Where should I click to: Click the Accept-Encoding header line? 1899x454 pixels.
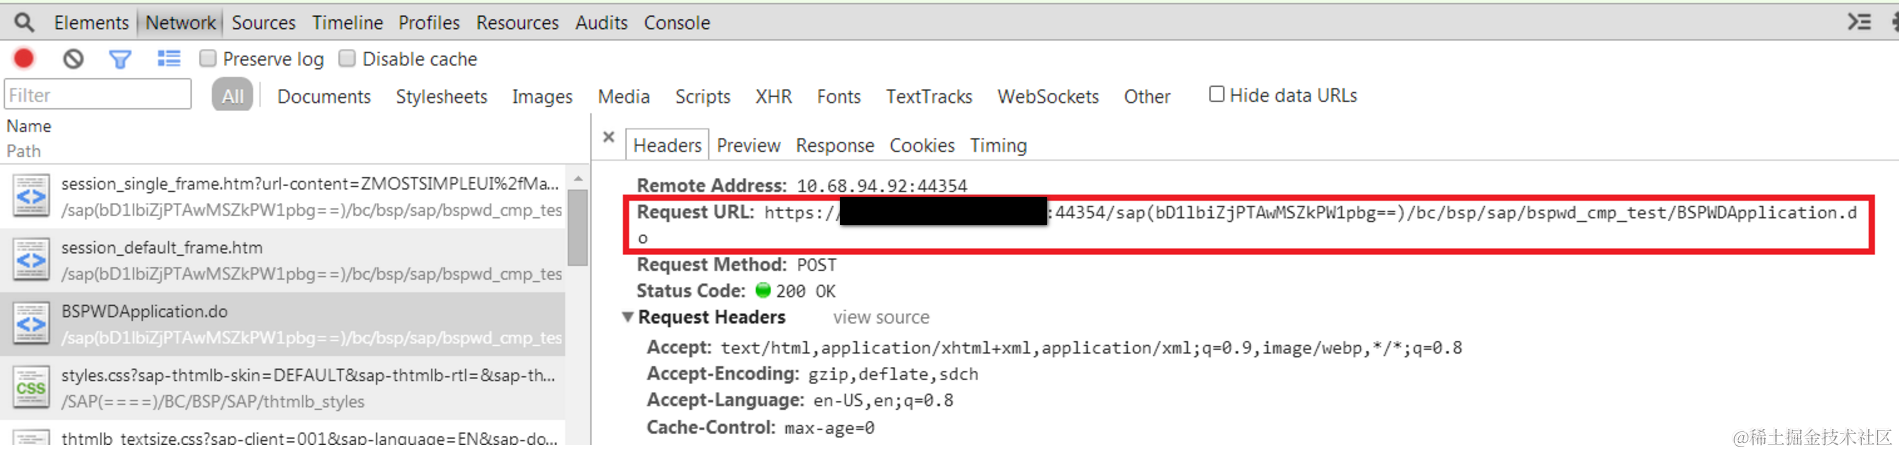coord(812,374)
